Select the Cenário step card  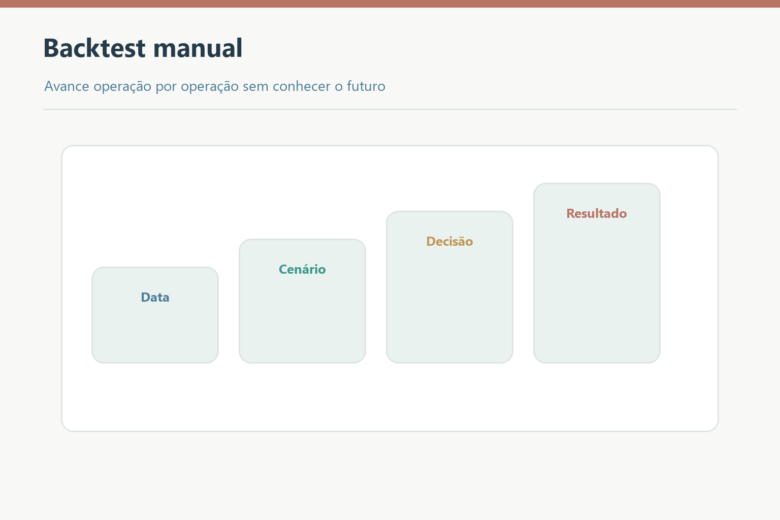pos(302,301)
